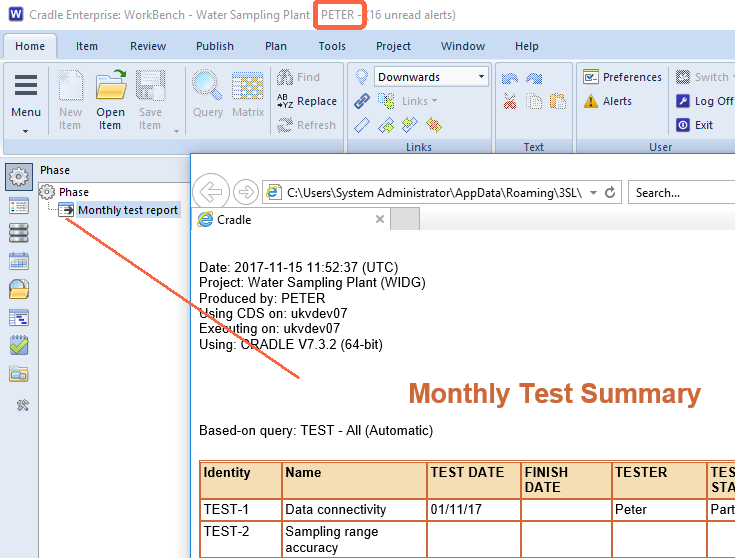Click Replace in the ribbon
The height and width of the screenshot is (558, 735).
pos(307,101)
